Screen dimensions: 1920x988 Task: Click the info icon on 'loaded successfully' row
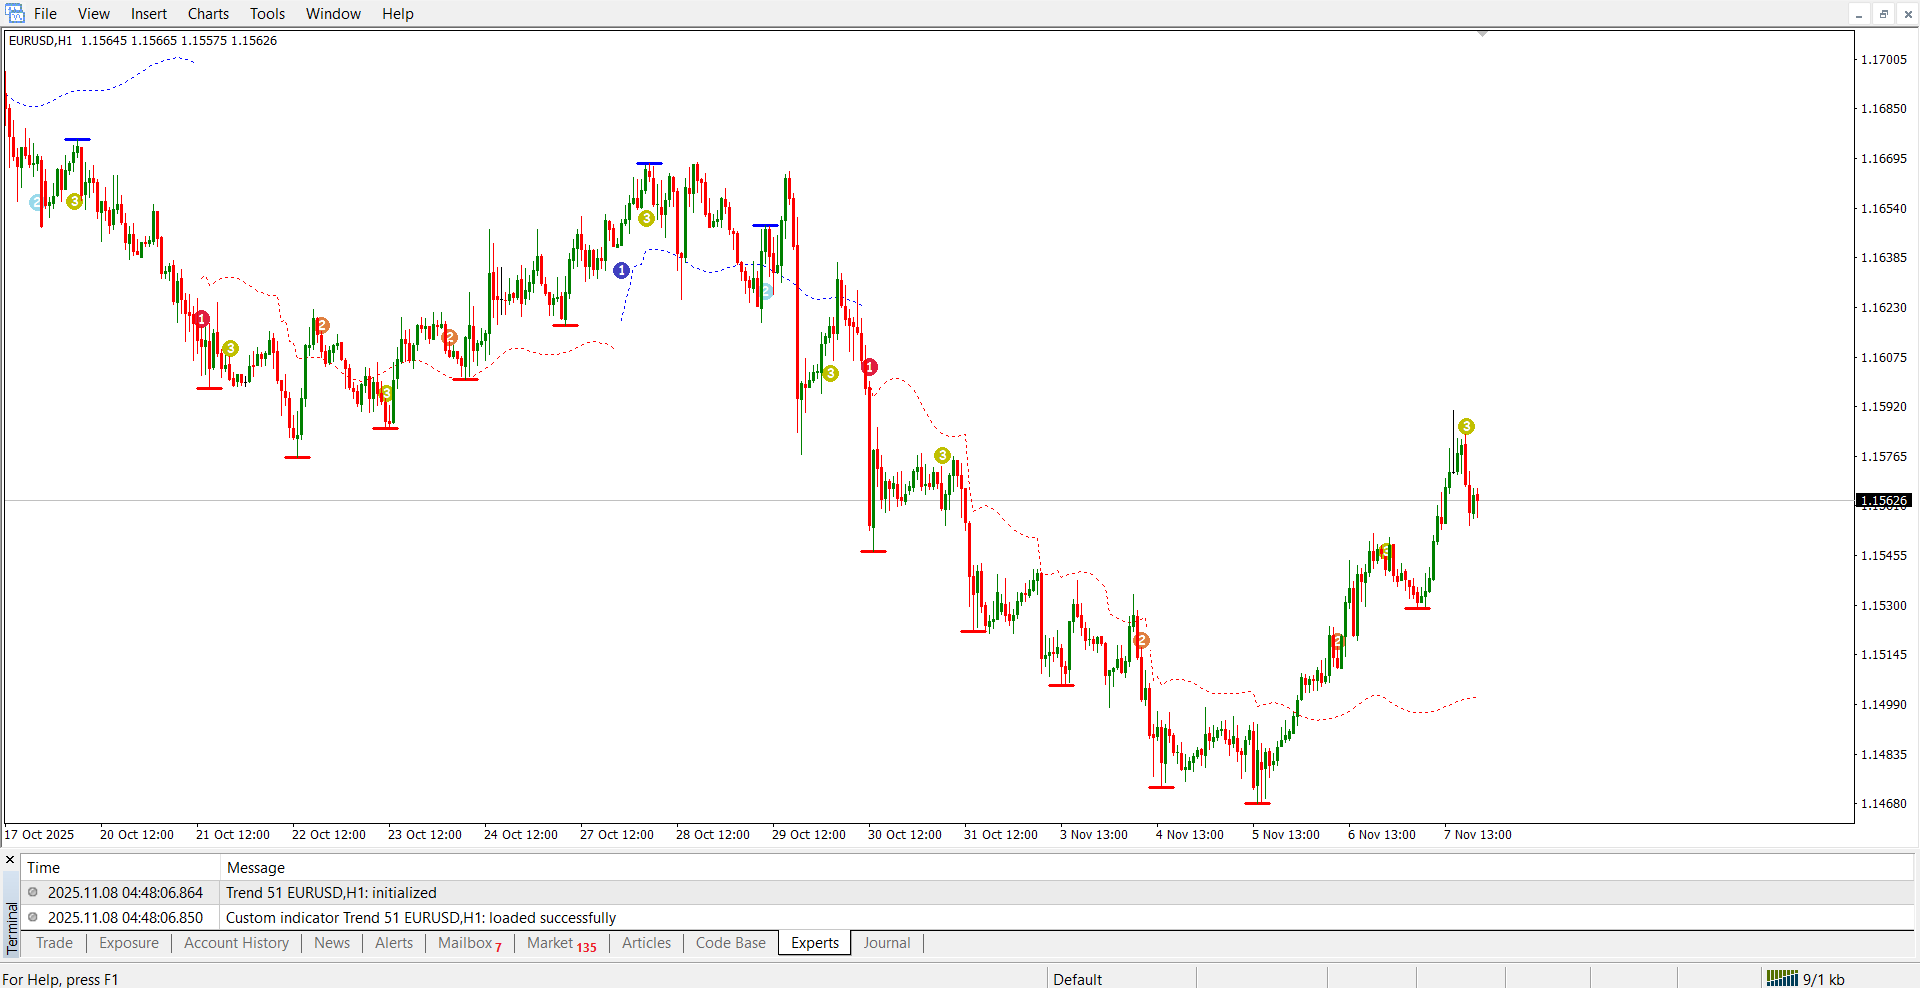[x=33, y=917]
